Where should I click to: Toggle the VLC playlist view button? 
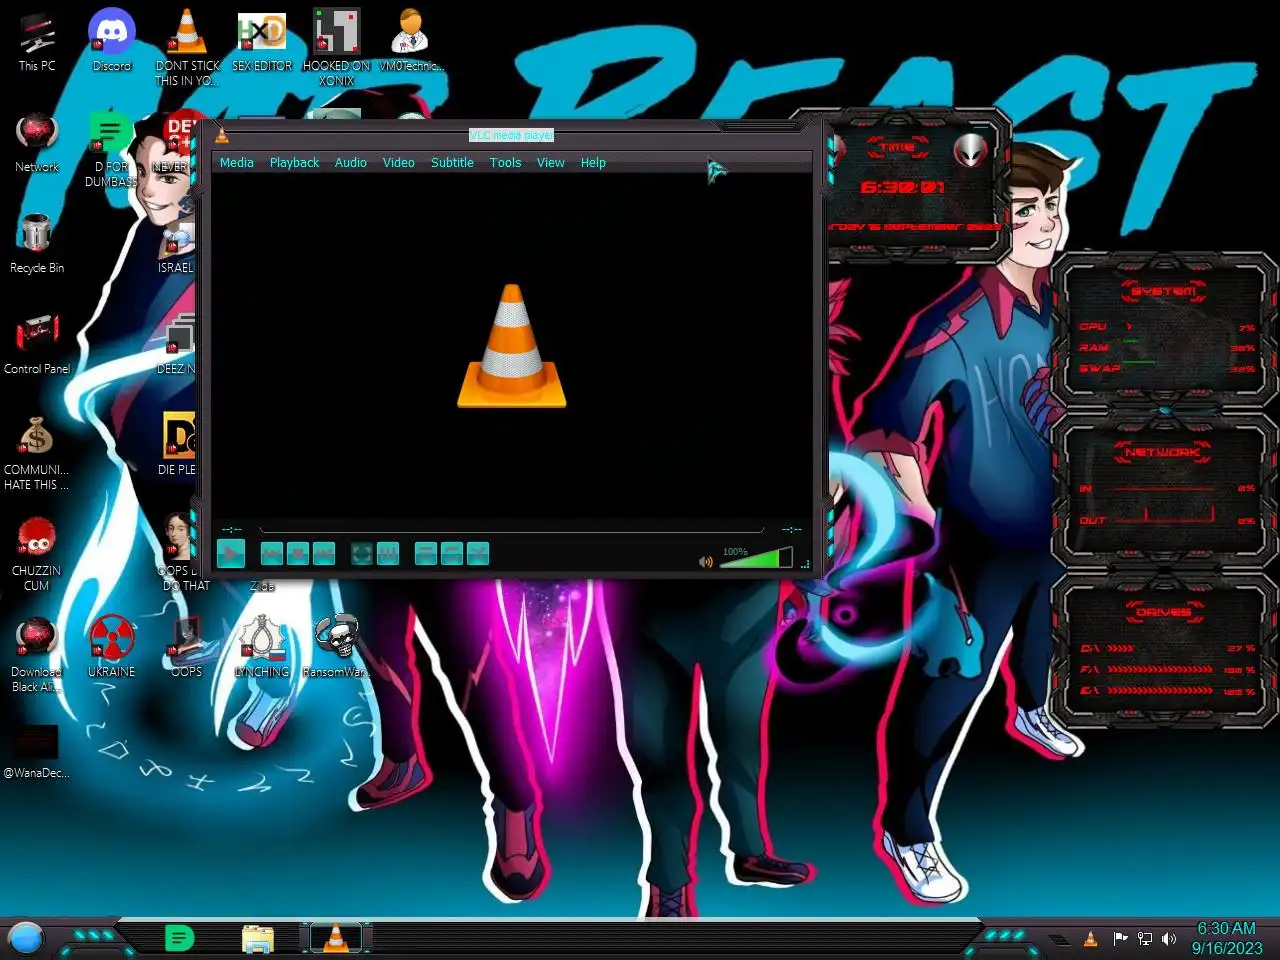[x=426, y=553]
